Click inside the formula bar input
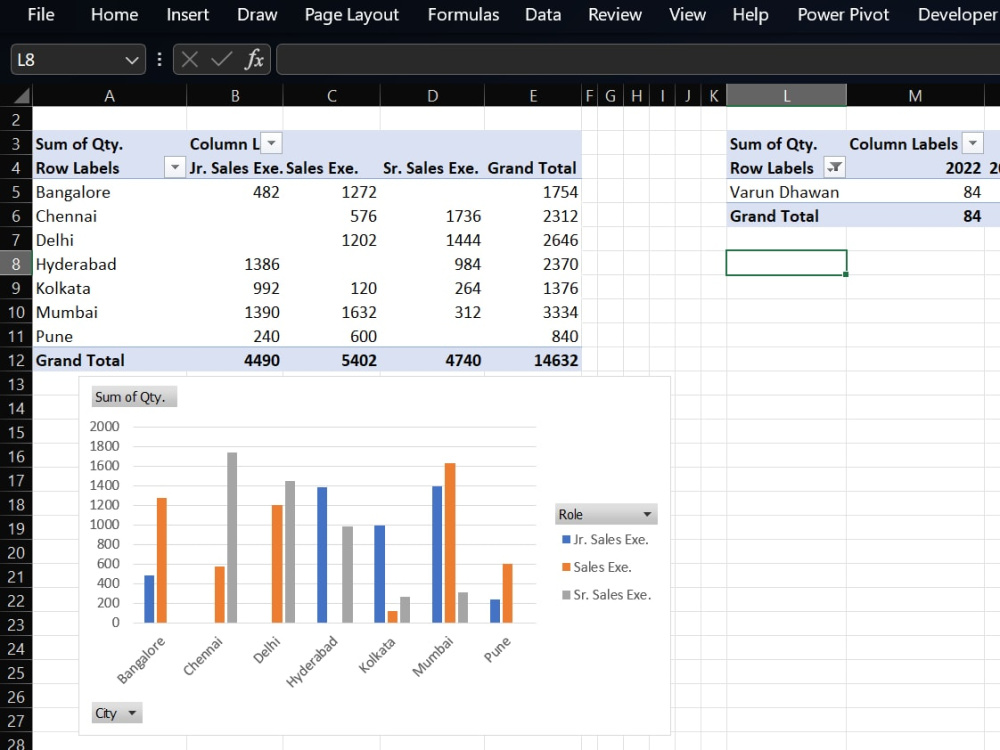The width and height of the screenshot is (1000, 750). [638, 59]
